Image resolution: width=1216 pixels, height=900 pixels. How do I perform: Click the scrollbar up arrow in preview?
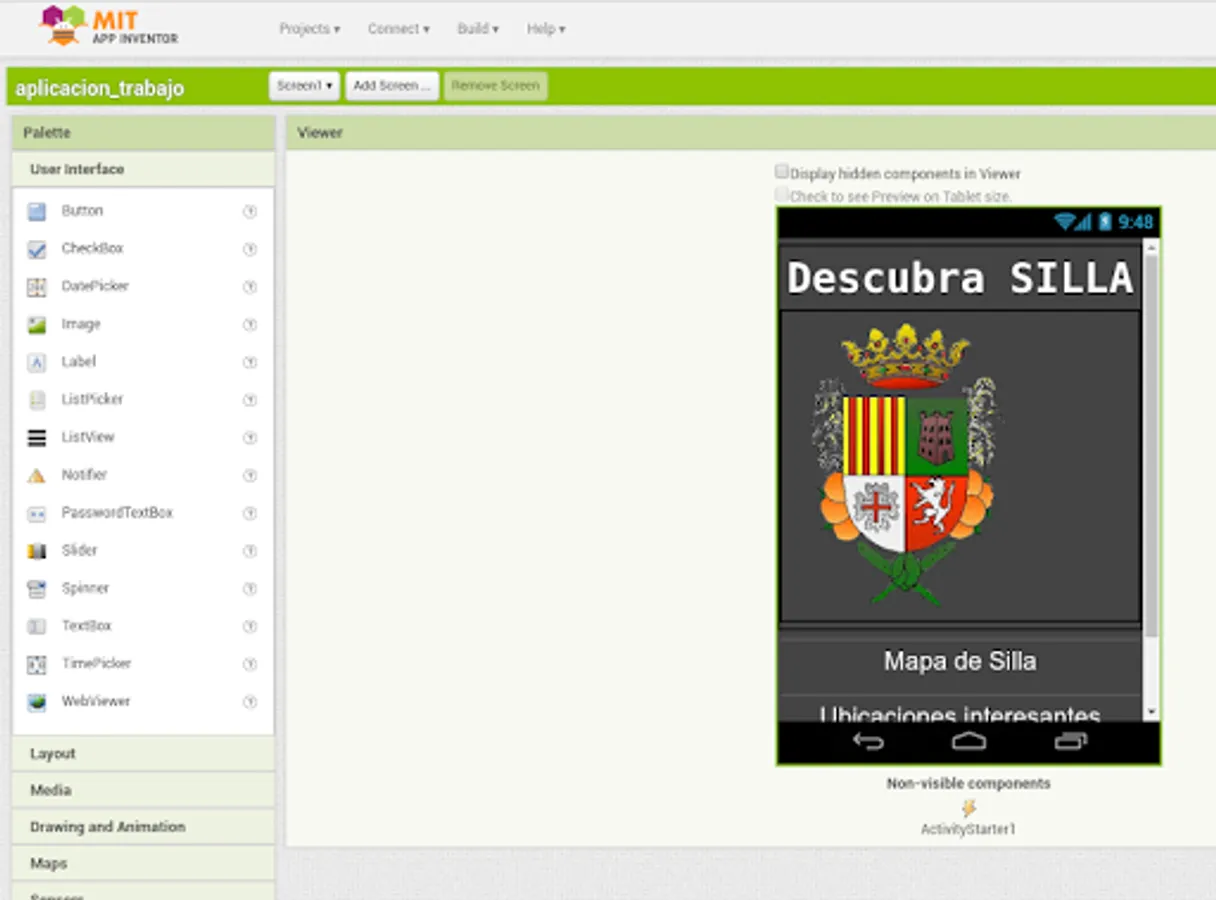tap(1150, 246)
